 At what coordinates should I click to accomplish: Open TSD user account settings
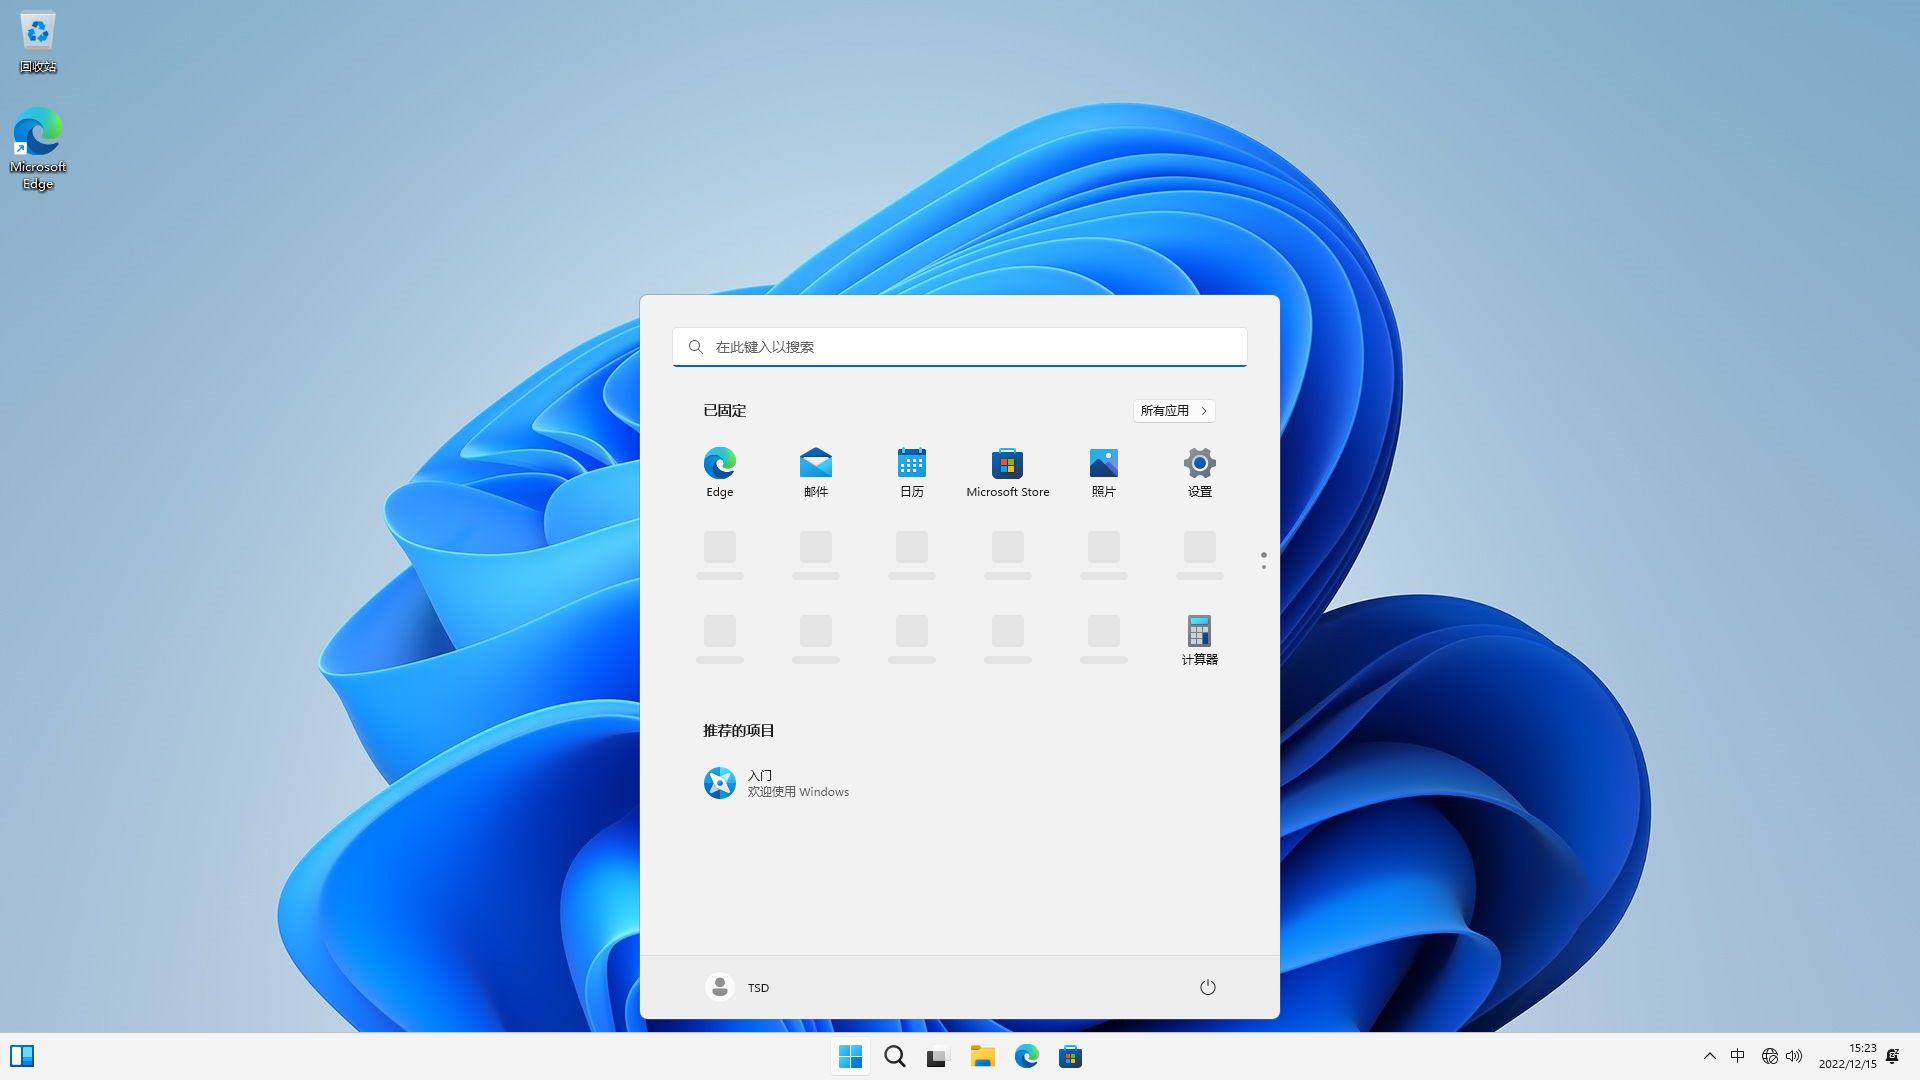pos(736,986)
